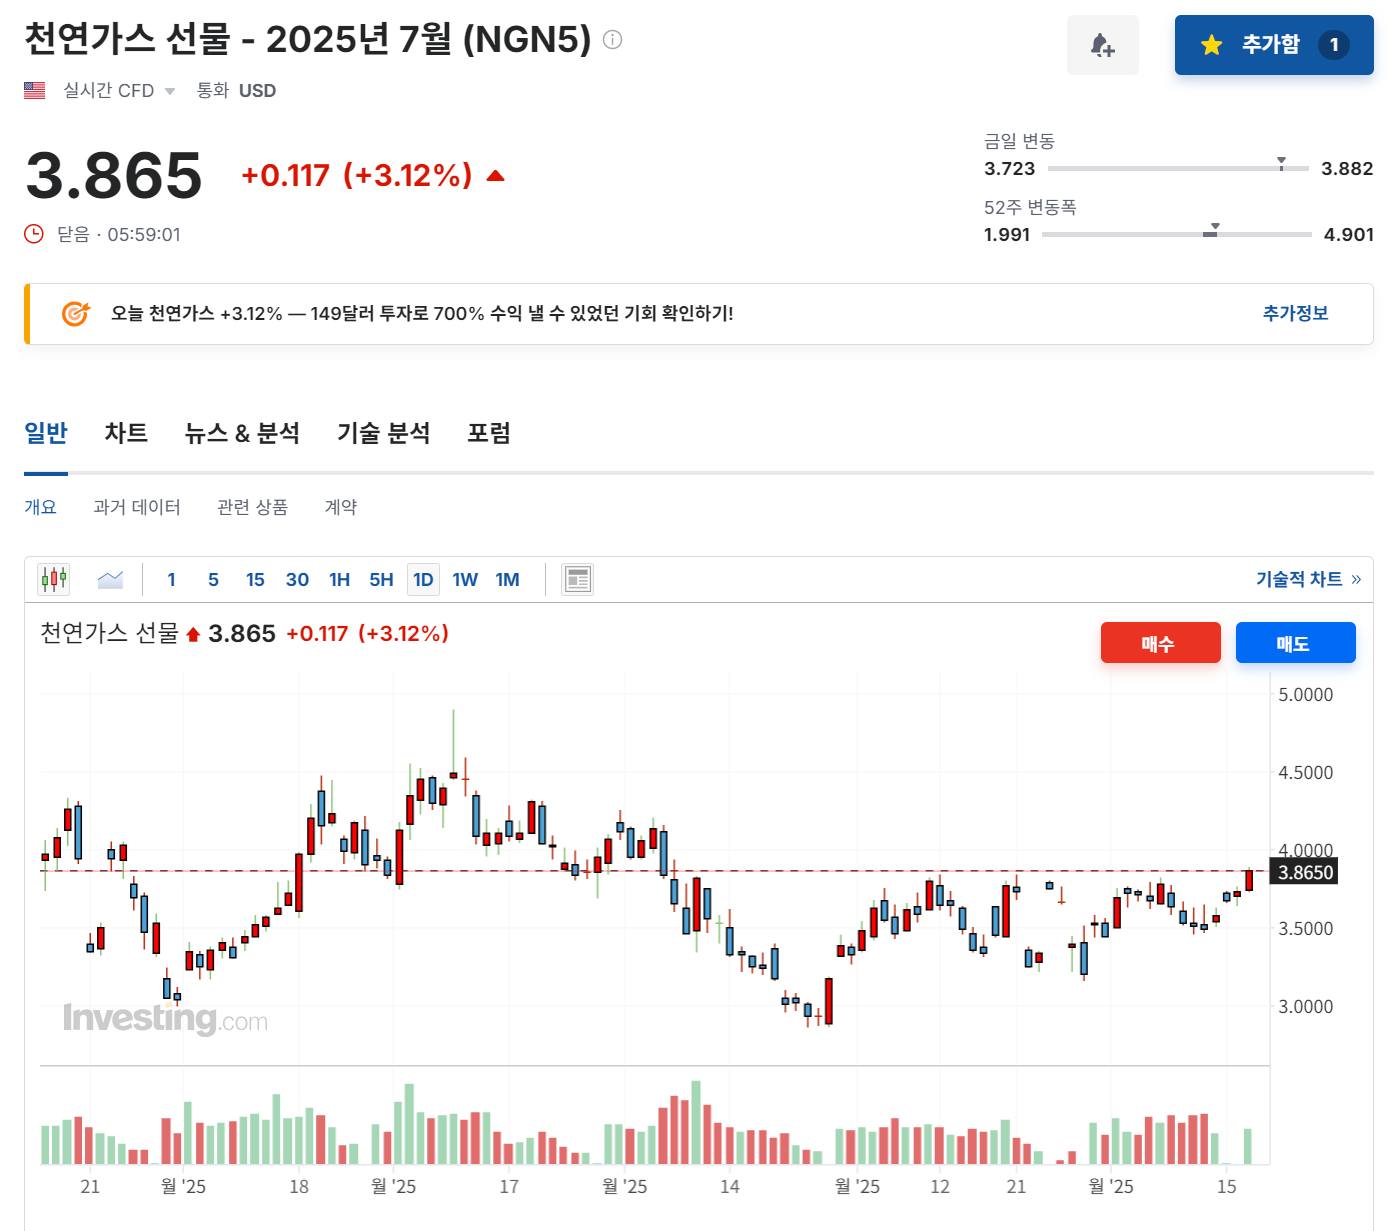The height and width of the screenshot is (1231, 1398).
Task: Open the 추가정보 link in the banner
Action: point(1295,313)
